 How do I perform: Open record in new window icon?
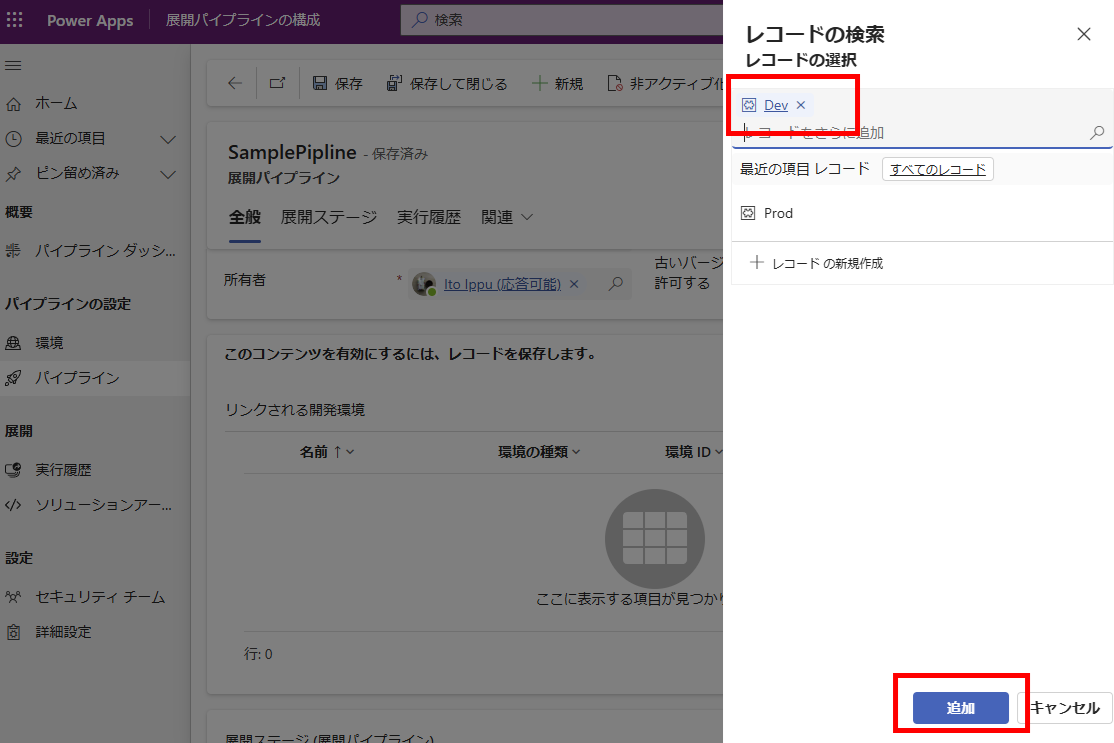click(x=278, y=84)
